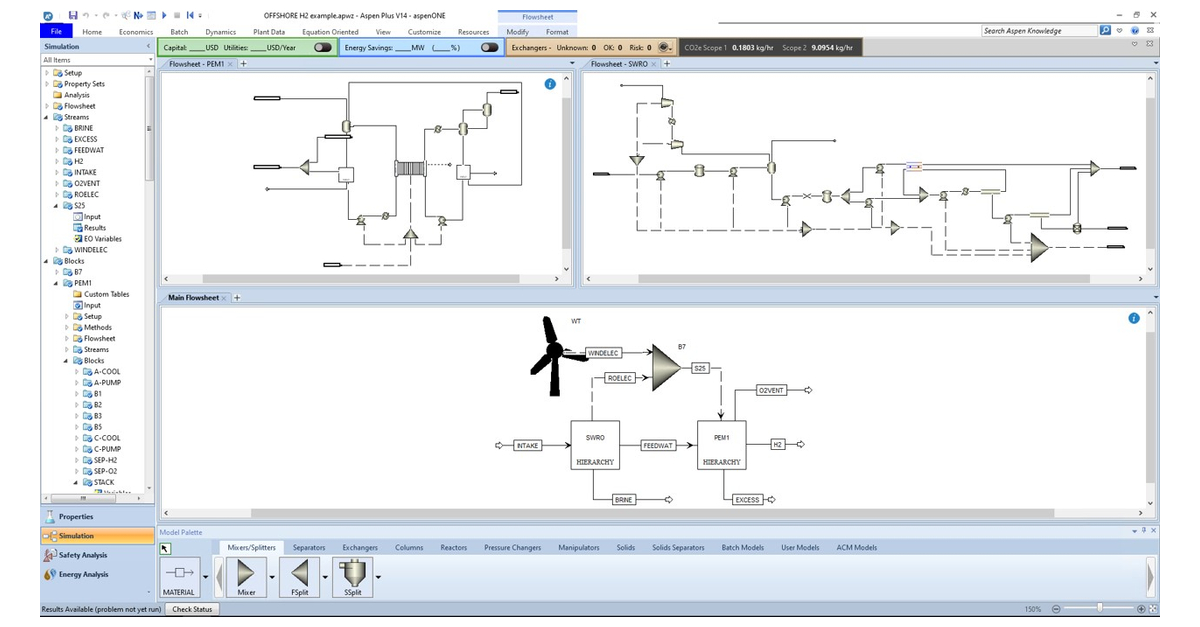Click the Run button in the quick access toolbar
Viewport: 1200px width, 627px height.
point(164,15)
